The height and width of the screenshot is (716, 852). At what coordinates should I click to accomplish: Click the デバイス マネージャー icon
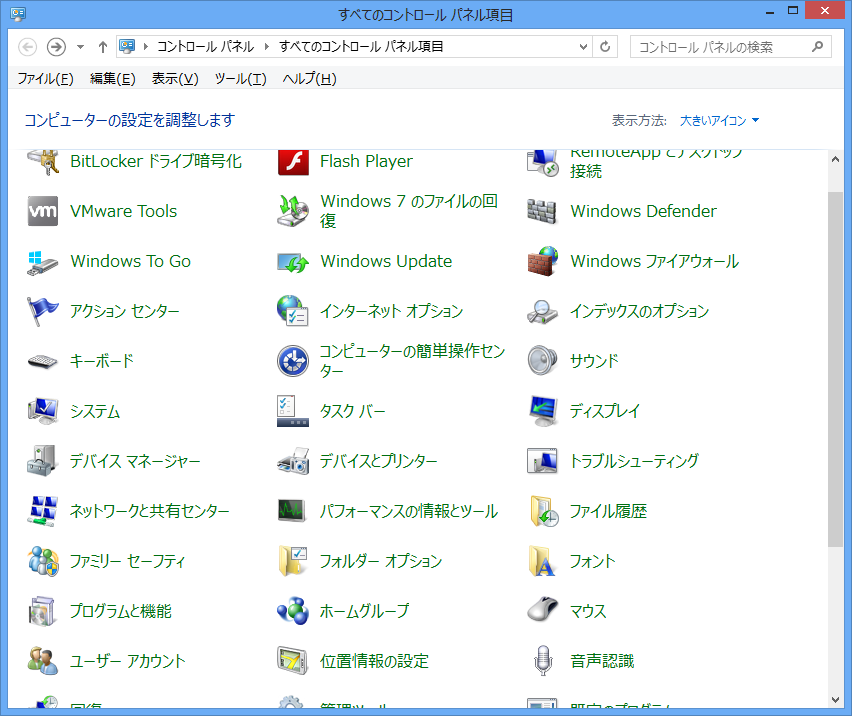[x=43, y=461]
